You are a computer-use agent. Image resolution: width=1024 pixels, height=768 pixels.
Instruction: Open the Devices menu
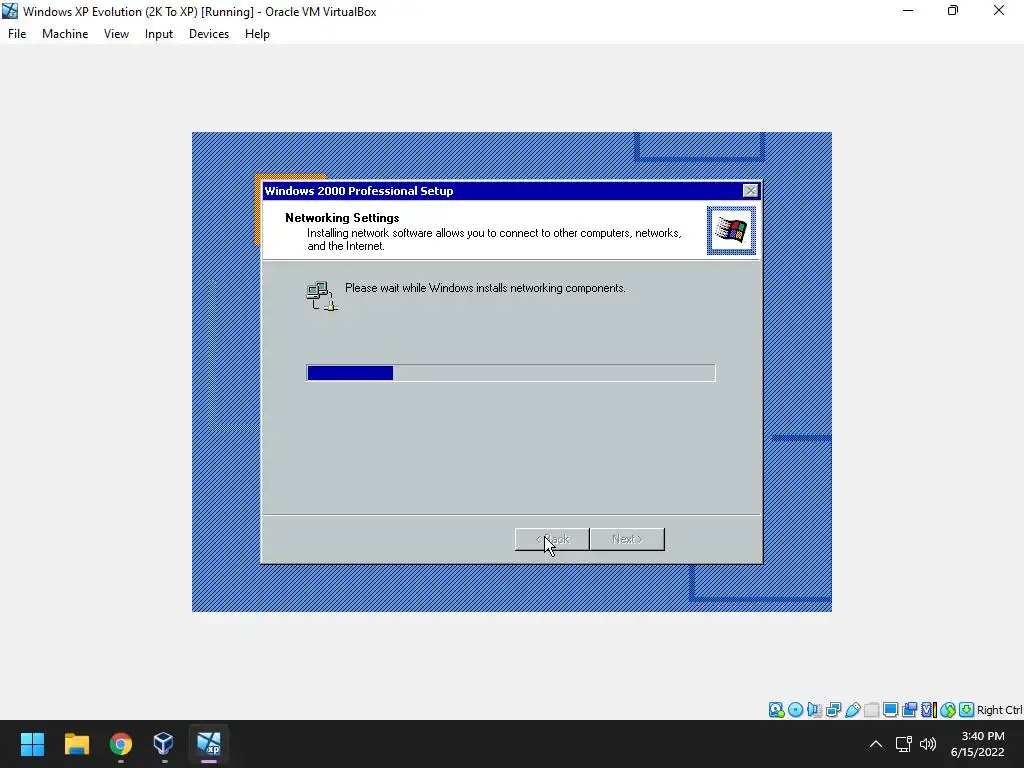tap(209, 34)
